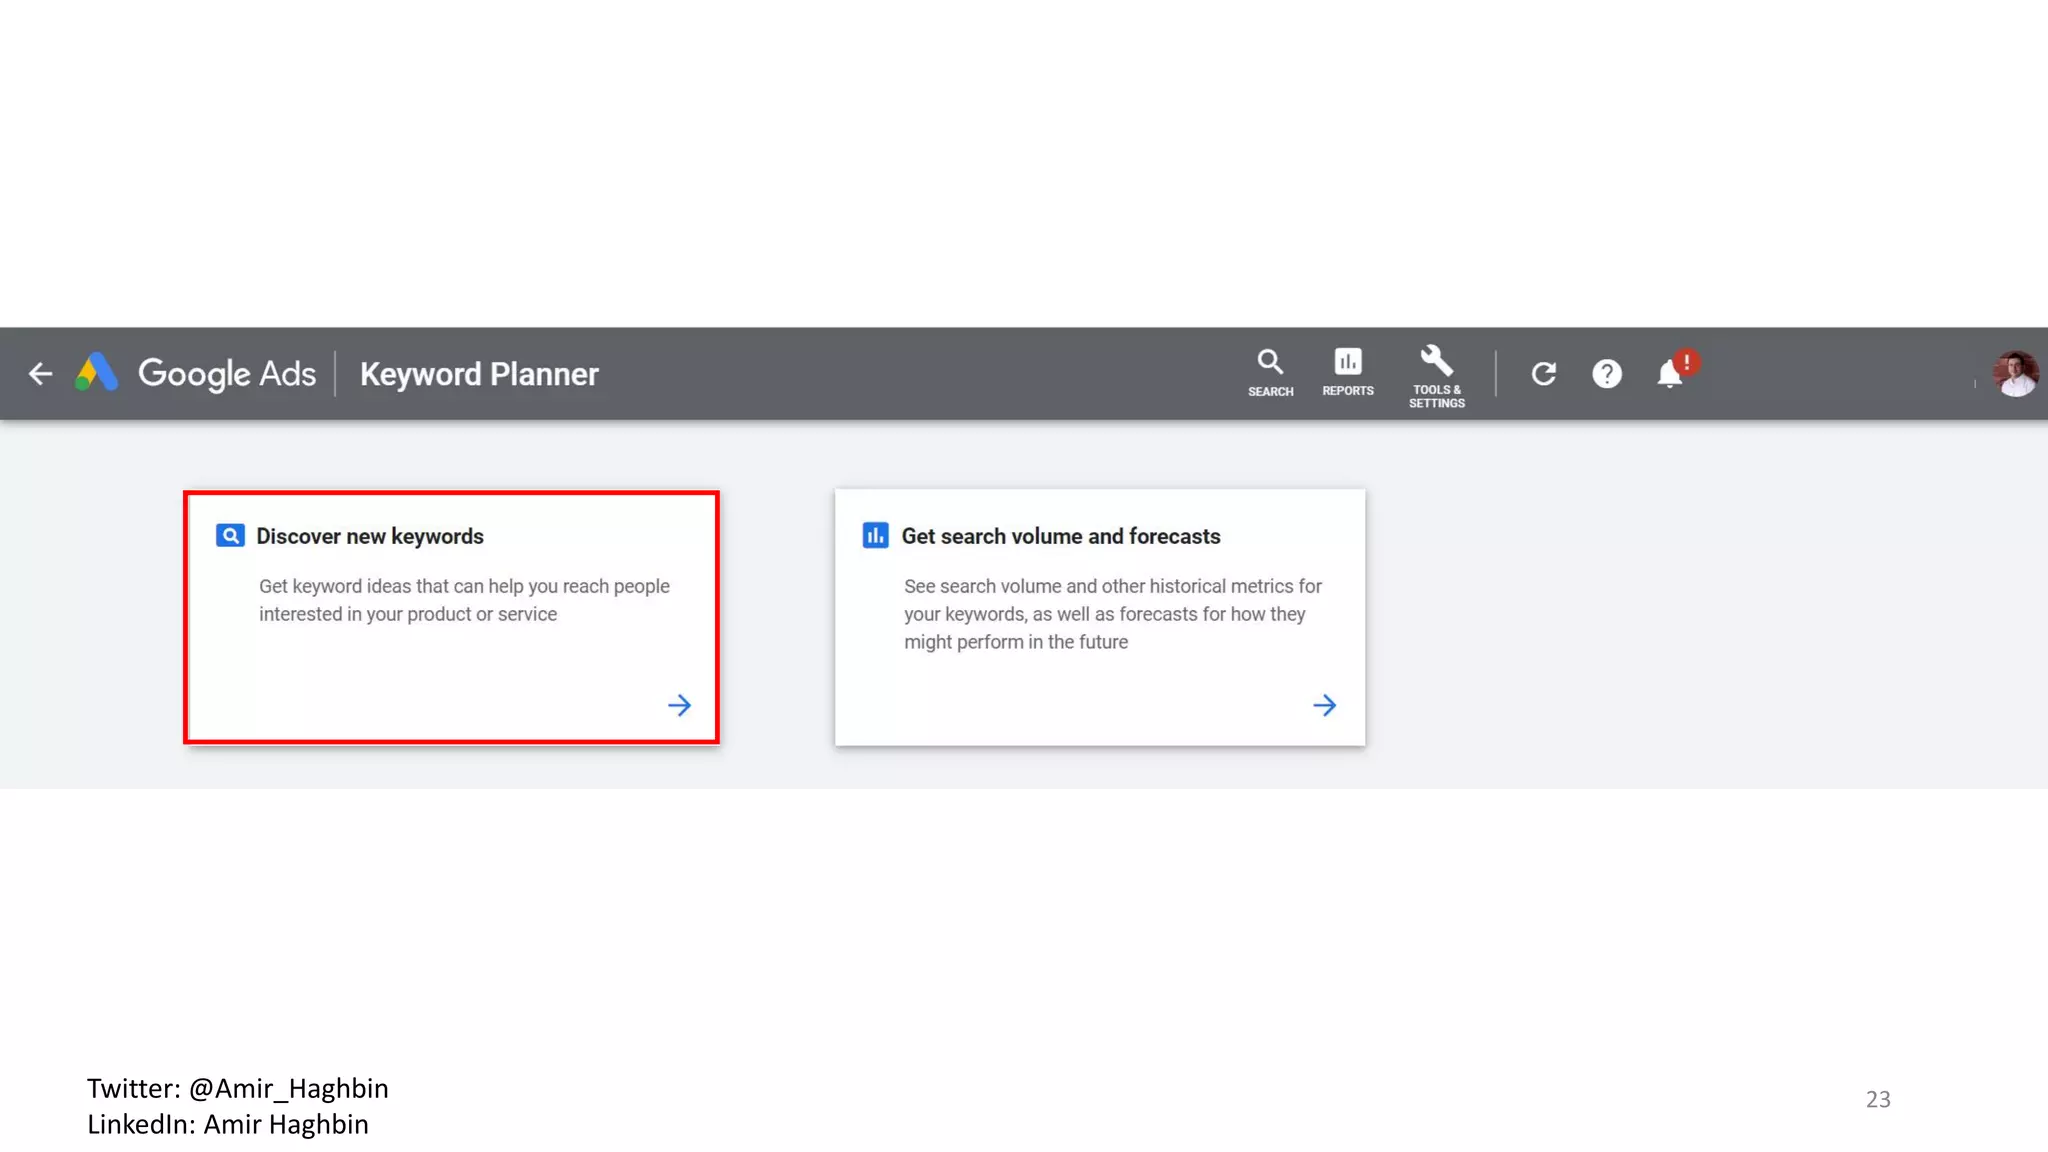Viewport: 2048px width, 1152px height.
Task: Click arrow on Discover new keywords card
Action: point(679,706)
